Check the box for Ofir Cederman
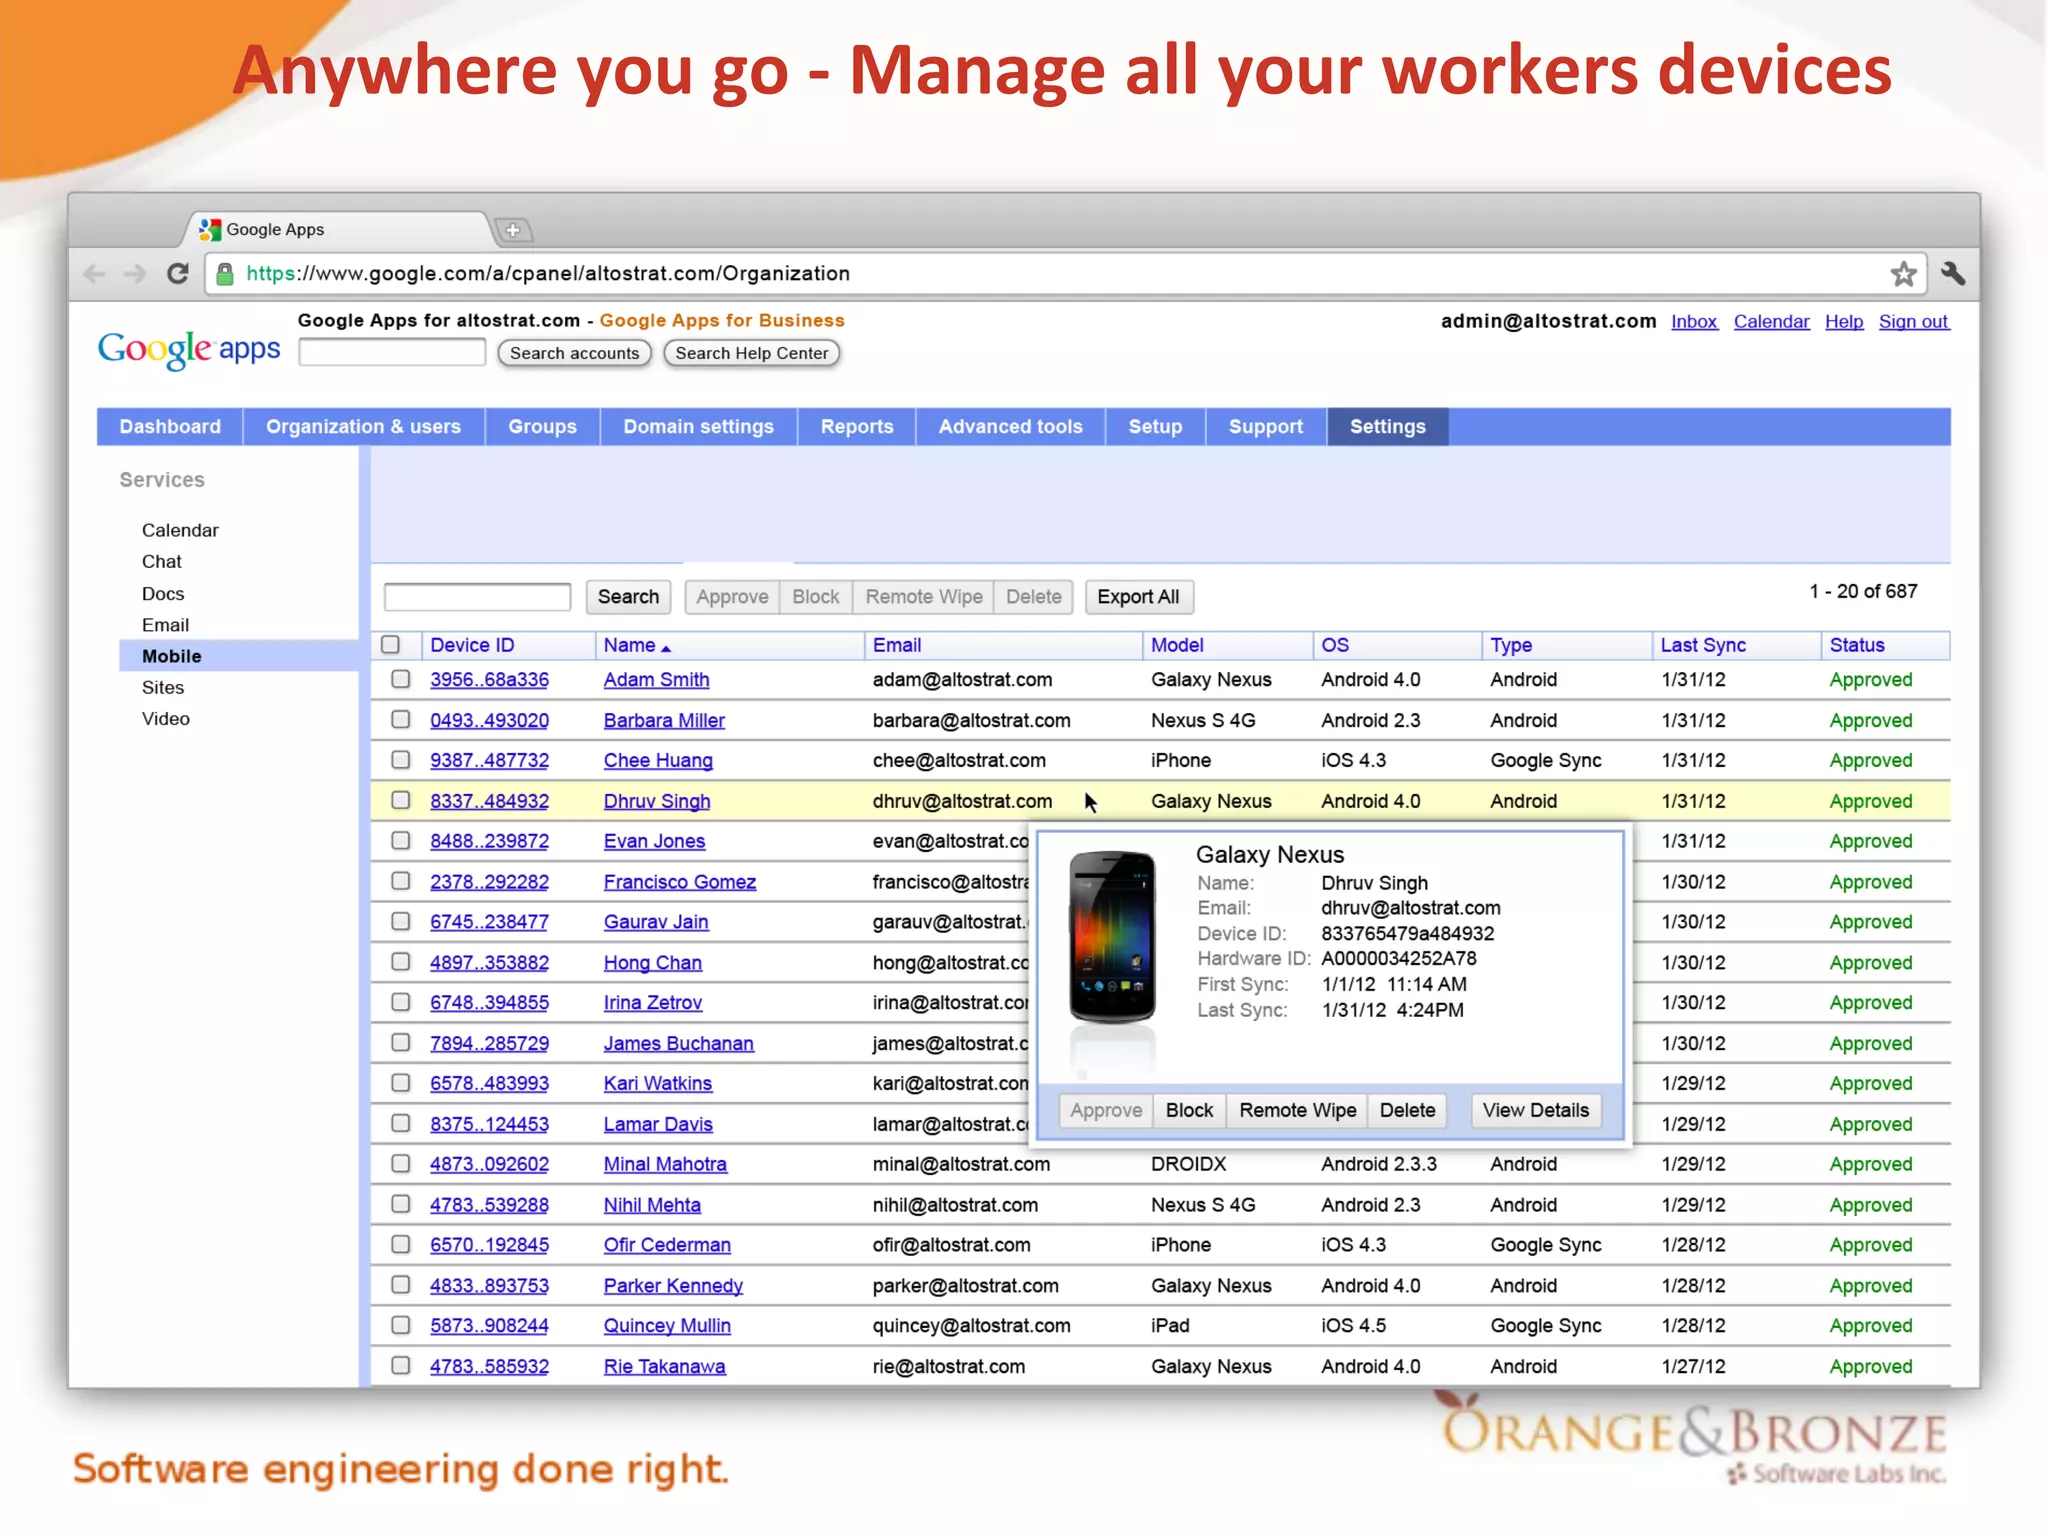The width and height of the screenshot is (2048, 1536). click(x=401, y=1244)
